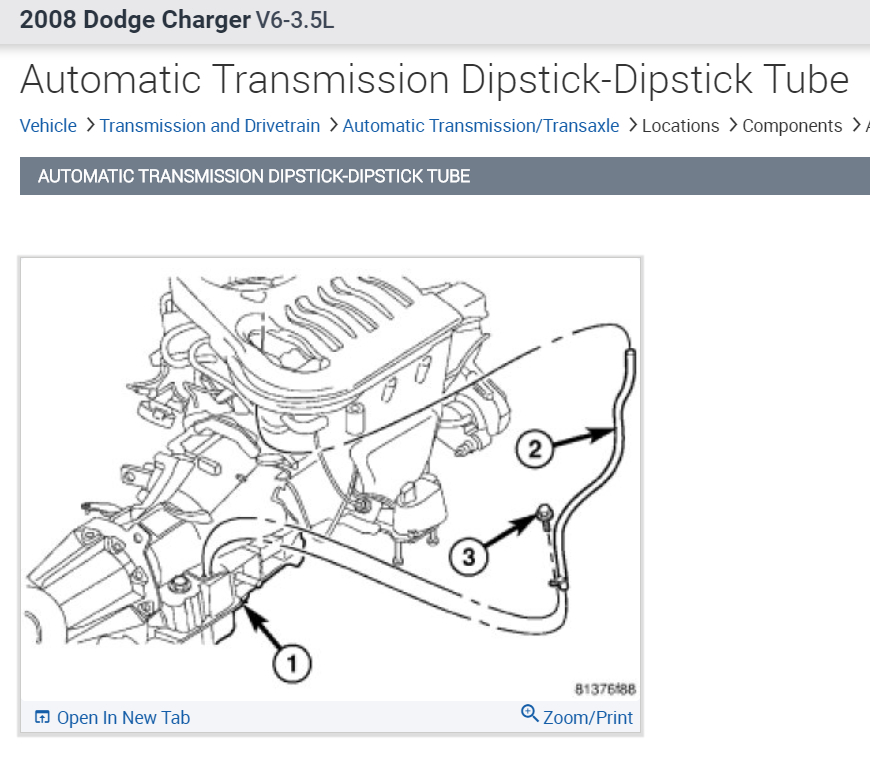The image size is (870, 769).
Task: Click the bolt pointed to by callout 3
Action: (545, 513)
